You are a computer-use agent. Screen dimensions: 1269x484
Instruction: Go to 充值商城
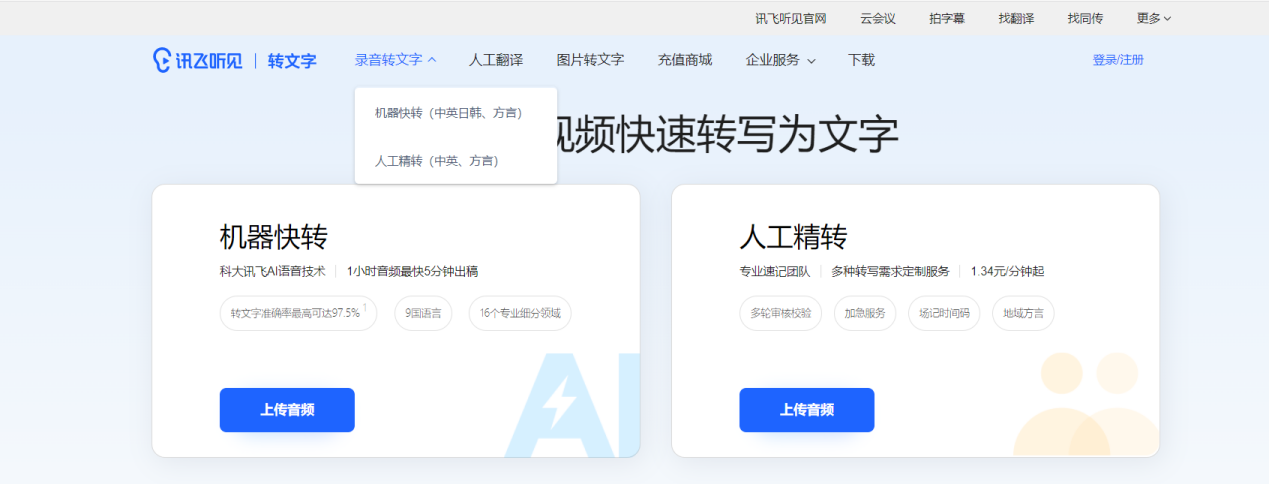point(685,60)
